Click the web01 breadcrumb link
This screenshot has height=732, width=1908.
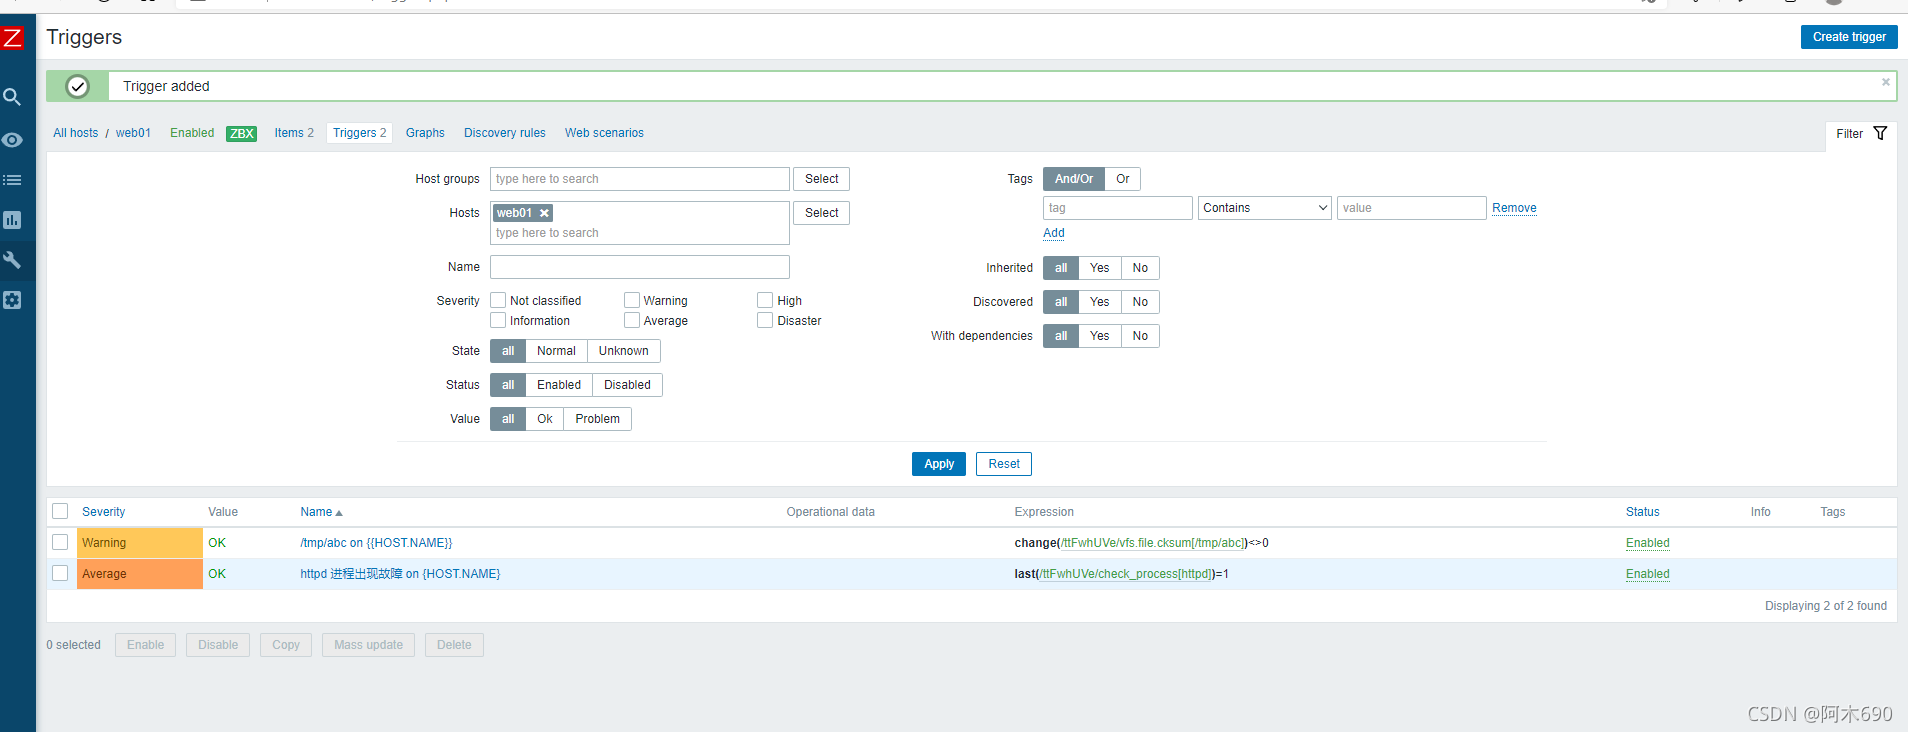coord(133,133)
